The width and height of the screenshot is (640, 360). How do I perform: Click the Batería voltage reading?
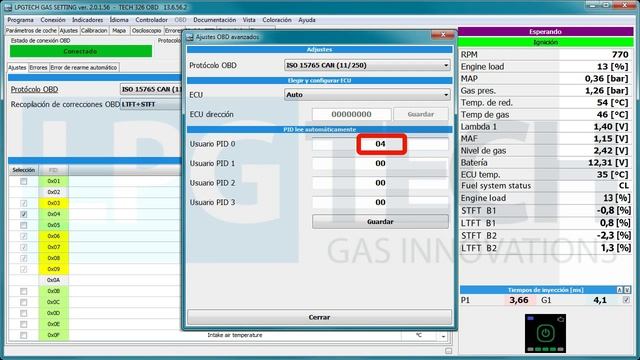(608, 163)
